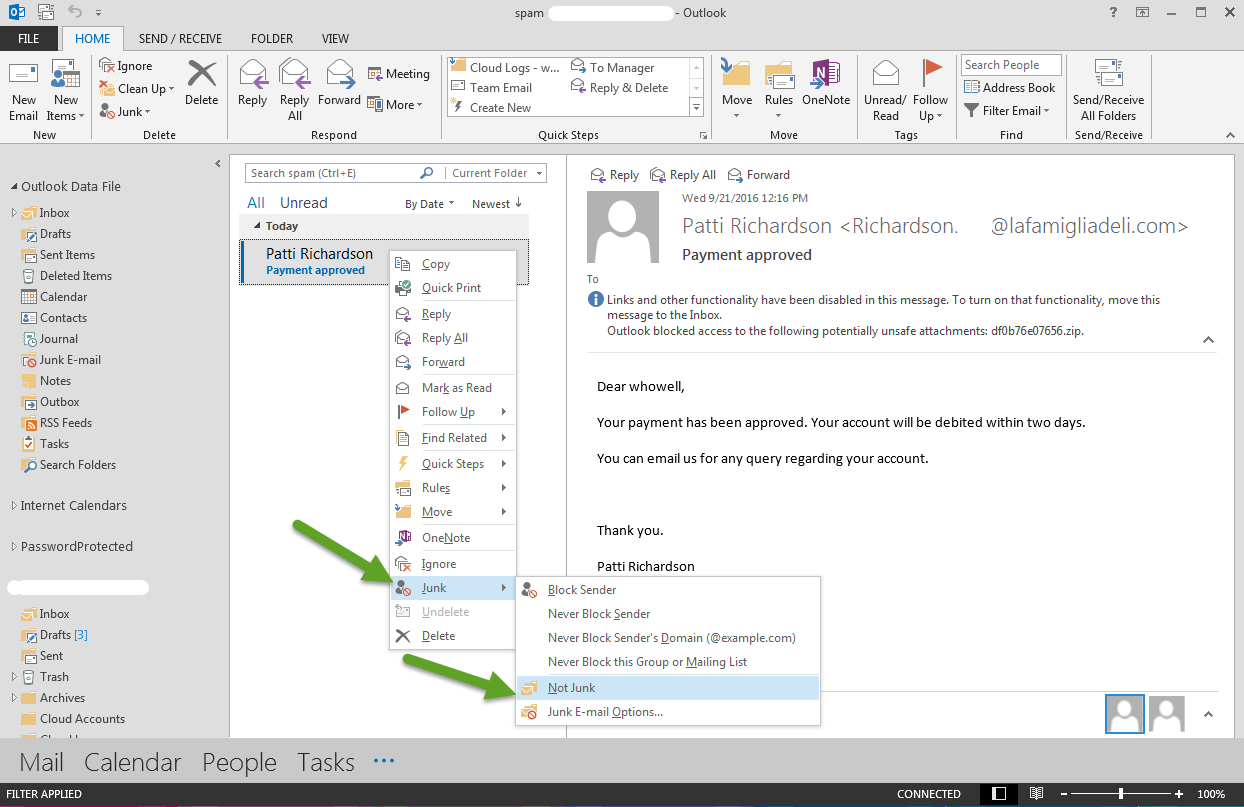Open the Address Book
Screen dimensions: 1244x807
click(1010, 88)
